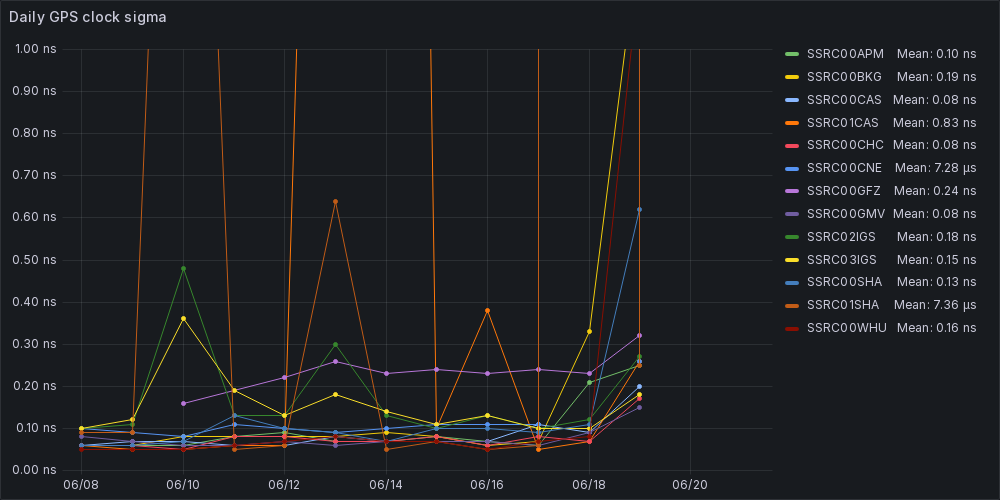Click blue data point at 0.62 ns

pos(639,210)
